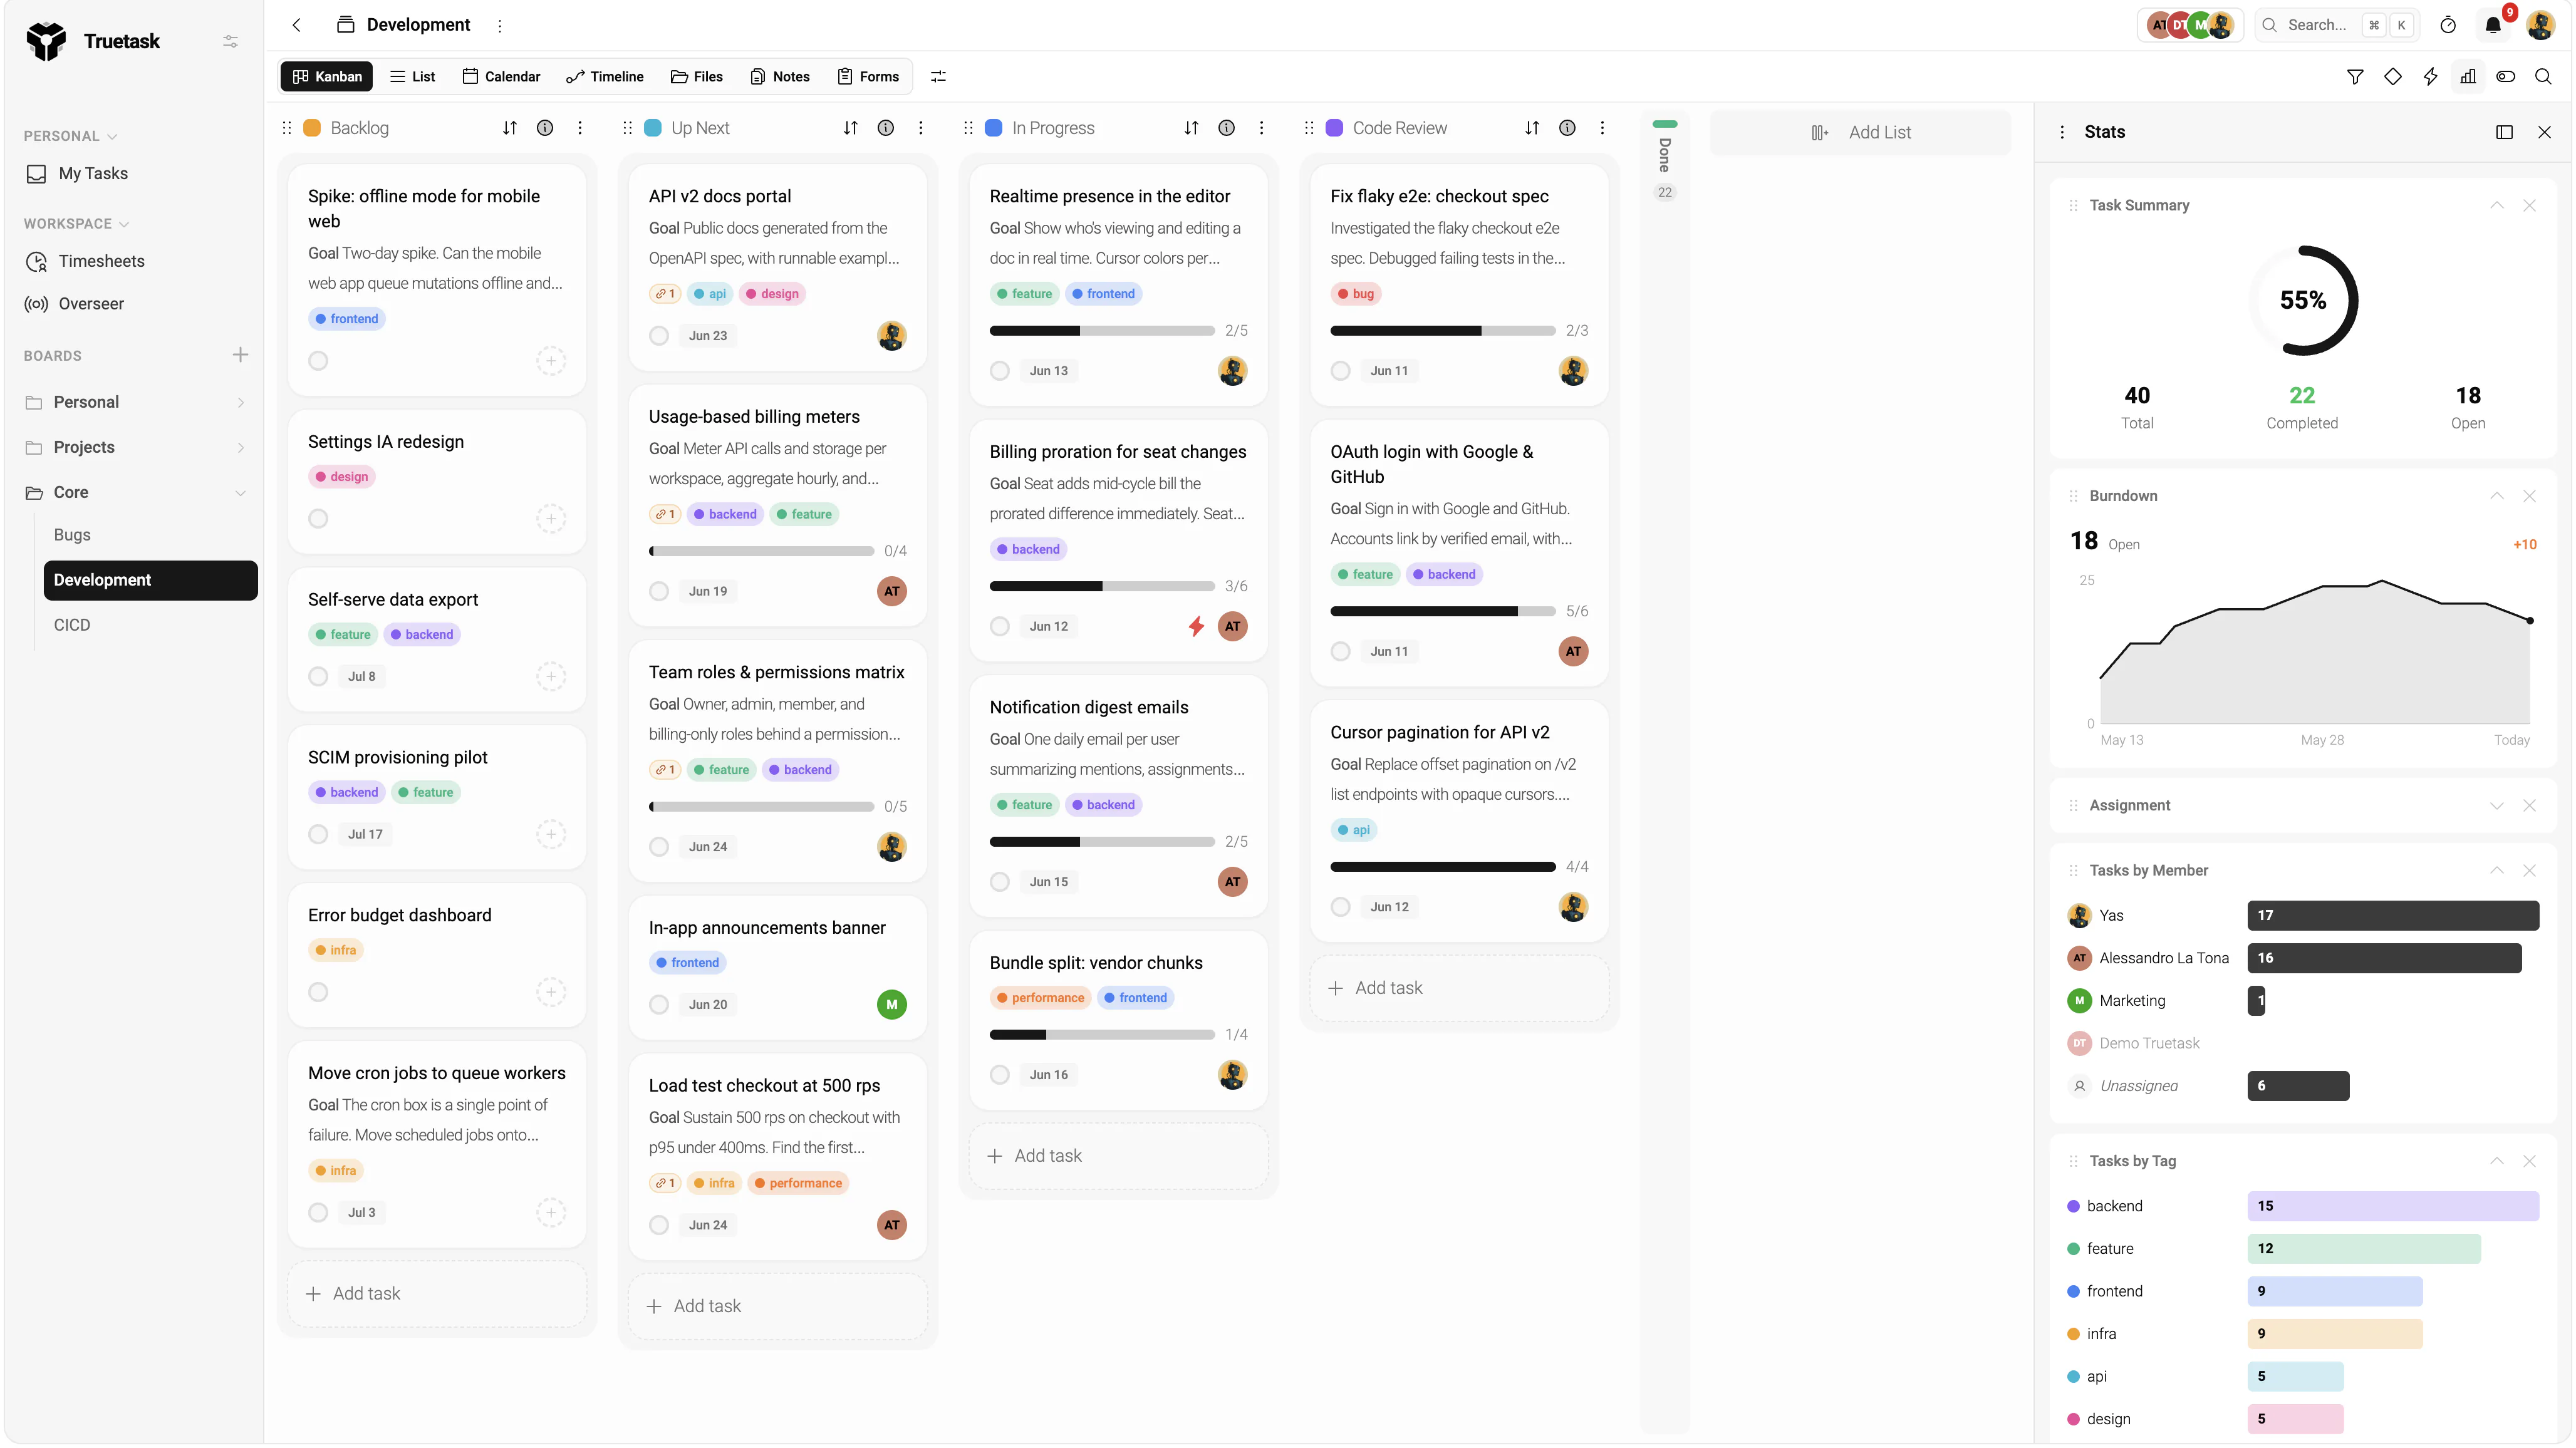This screenshot has height=1448, width=2576.
Task: Complete Notification digest emails task
Action: [1000, 882]
